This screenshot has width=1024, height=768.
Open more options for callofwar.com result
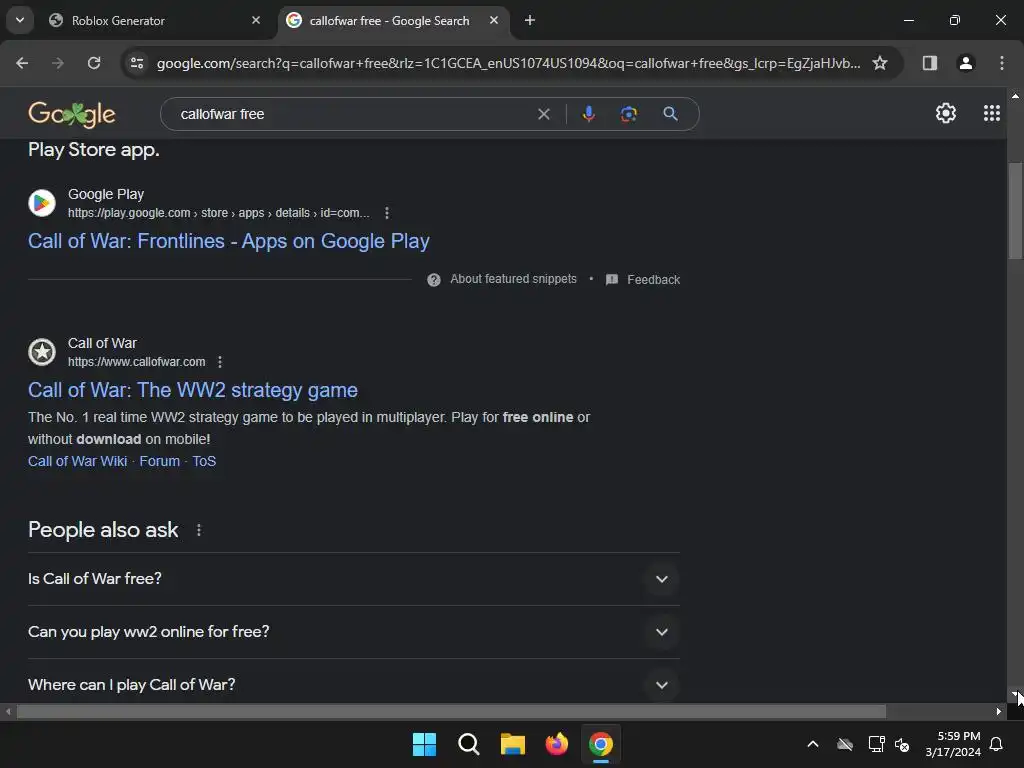coord(220,362)
